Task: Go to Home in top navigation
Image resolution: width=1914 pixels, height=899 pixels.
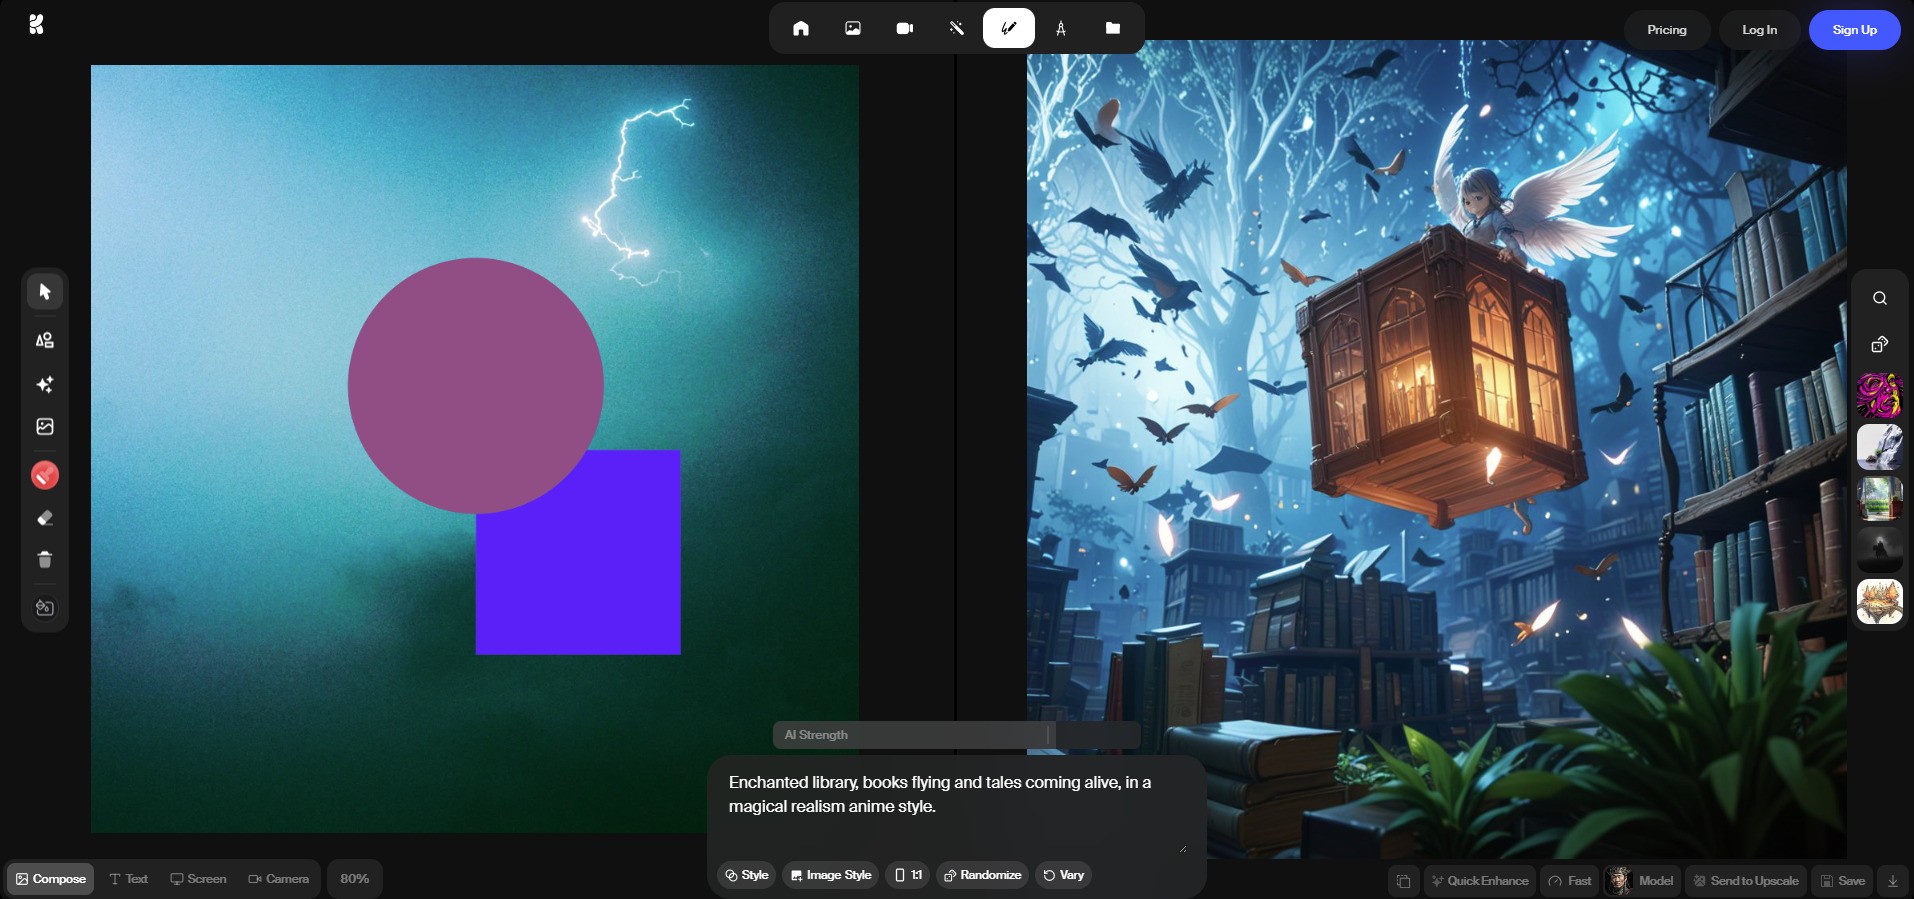Action: click(801, 29)
